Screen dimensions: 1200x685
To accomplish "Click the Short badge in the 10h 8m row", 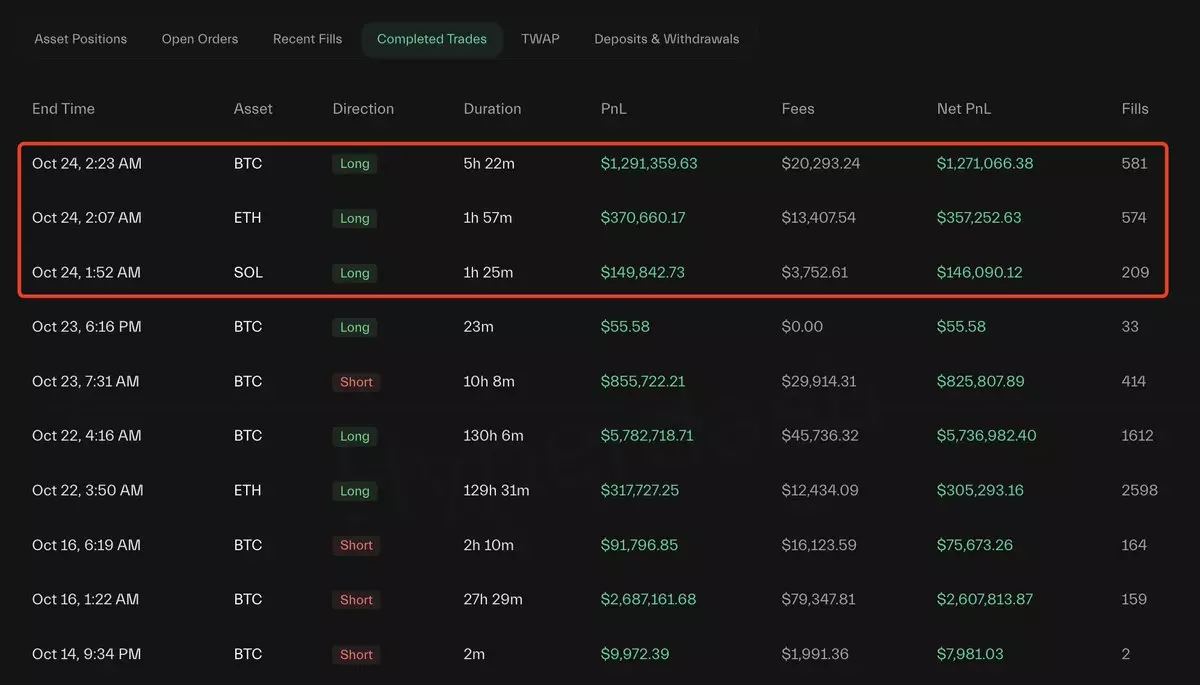I will click(356, 382).
